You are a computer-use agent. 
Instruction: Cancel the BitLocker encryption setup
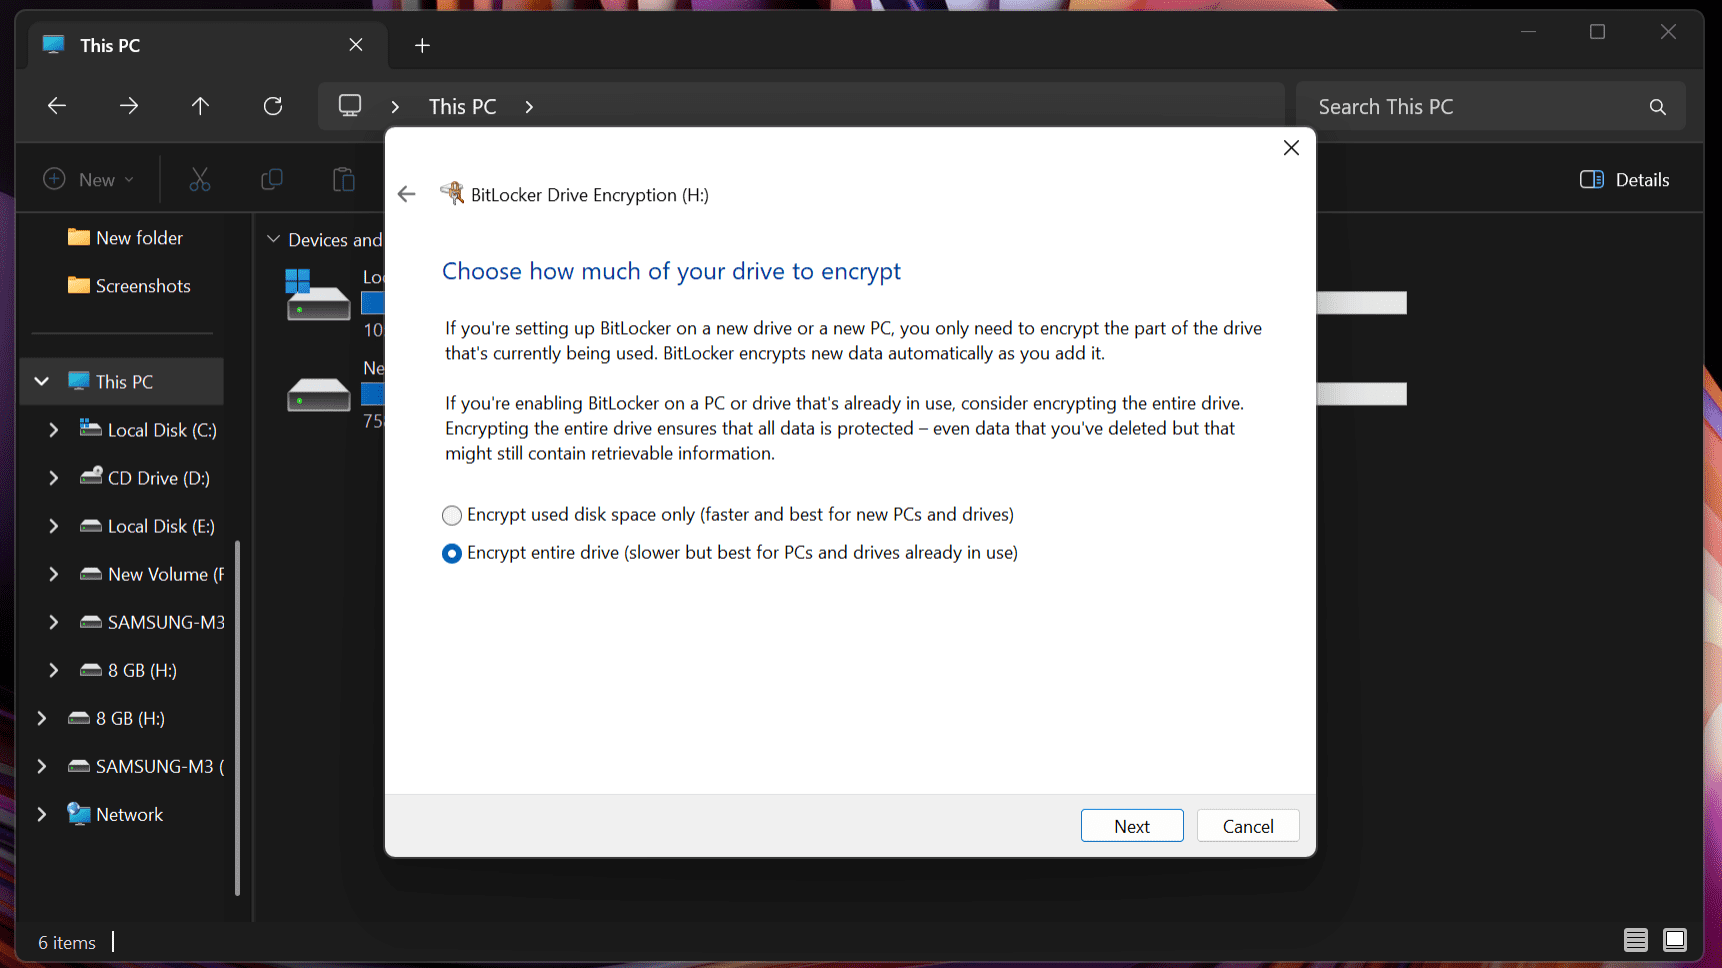(1247, 825)
